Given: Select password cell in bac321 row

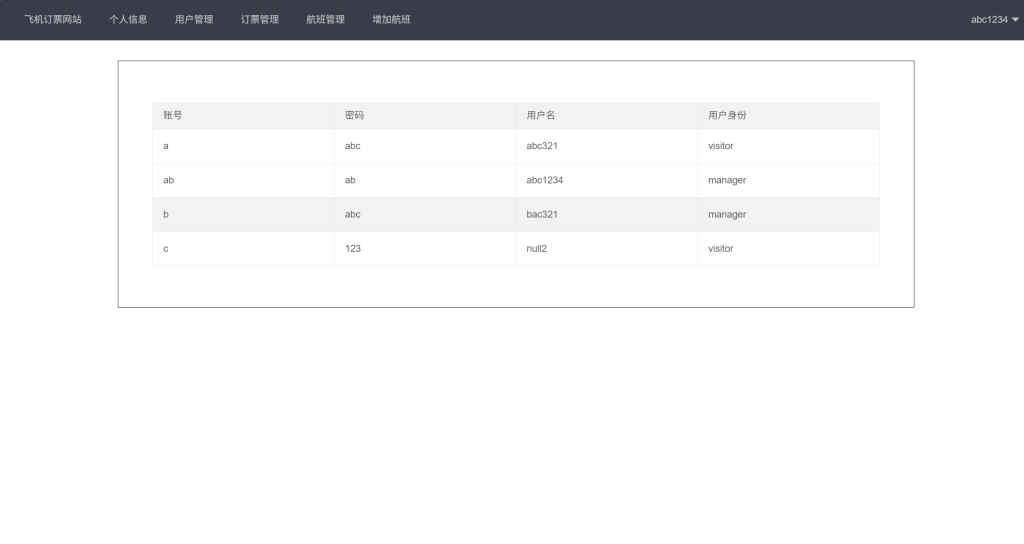Looking at the screenshot, I should tap(425, 214).
